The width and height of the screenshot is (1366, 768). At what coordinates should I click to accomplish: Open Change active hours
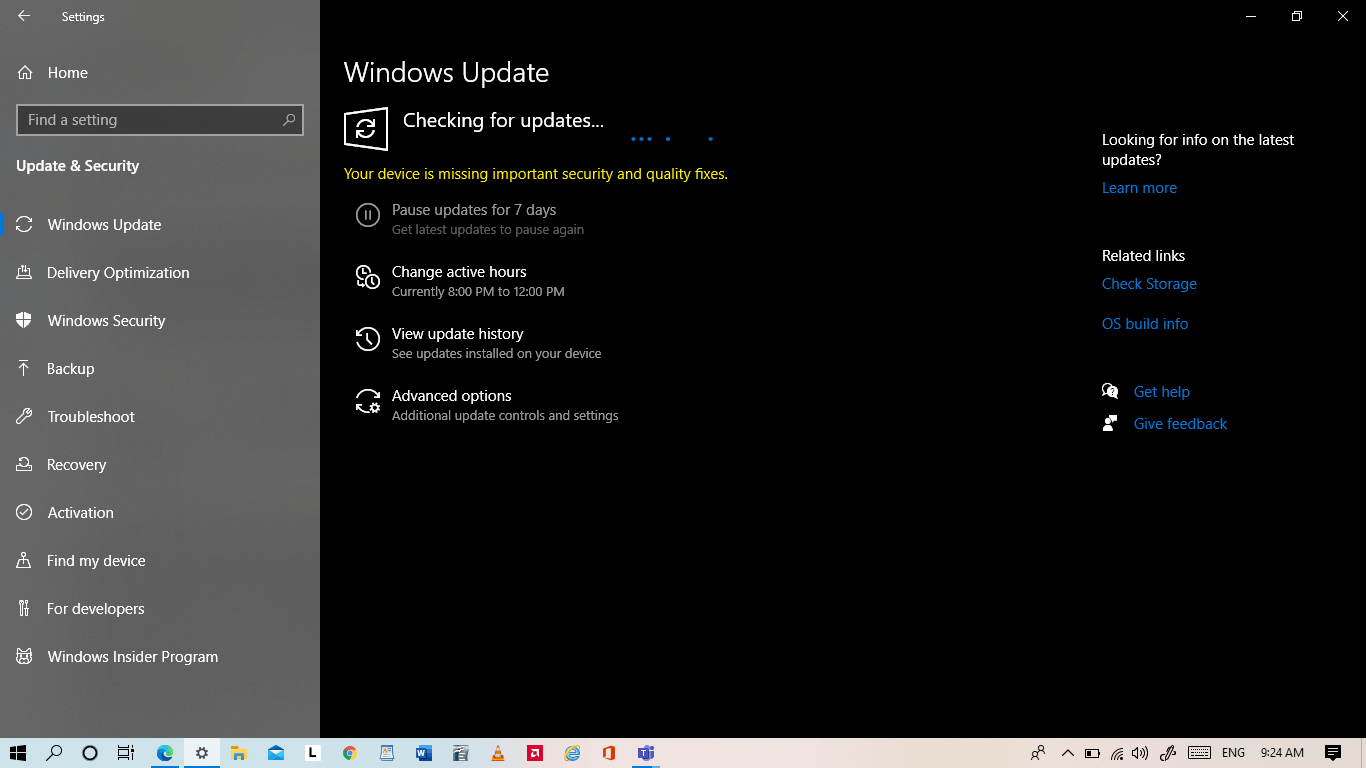[x=459, y=272]
